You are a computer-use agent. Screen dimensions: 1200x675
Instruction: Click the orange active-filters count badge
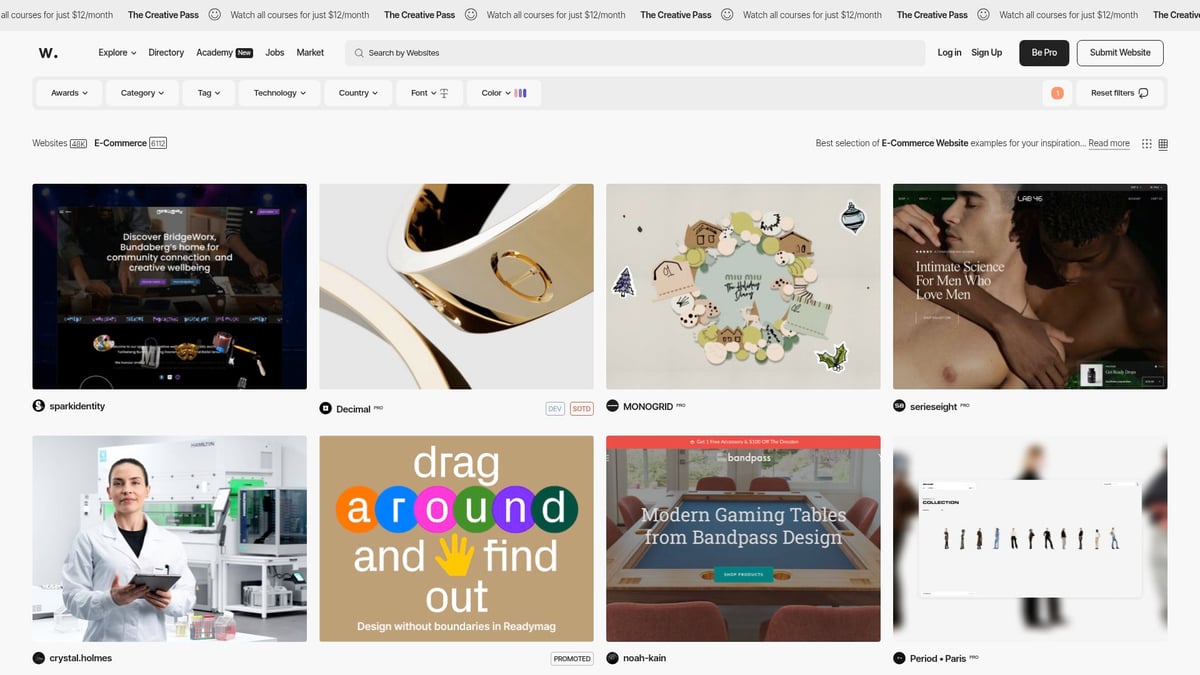tap(1057, 92)
